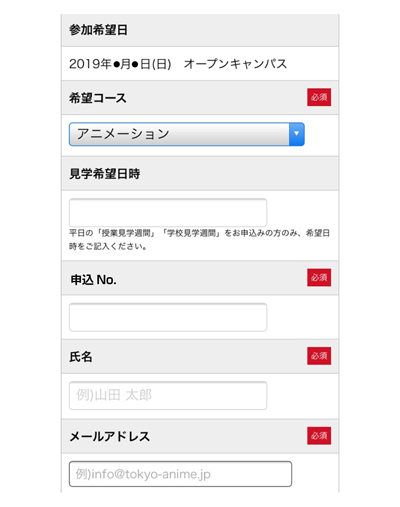Select the 氏名 field showing 例)山田 太郎
The width and height of the screenshot is (400, 507).
tap(168, 395)
